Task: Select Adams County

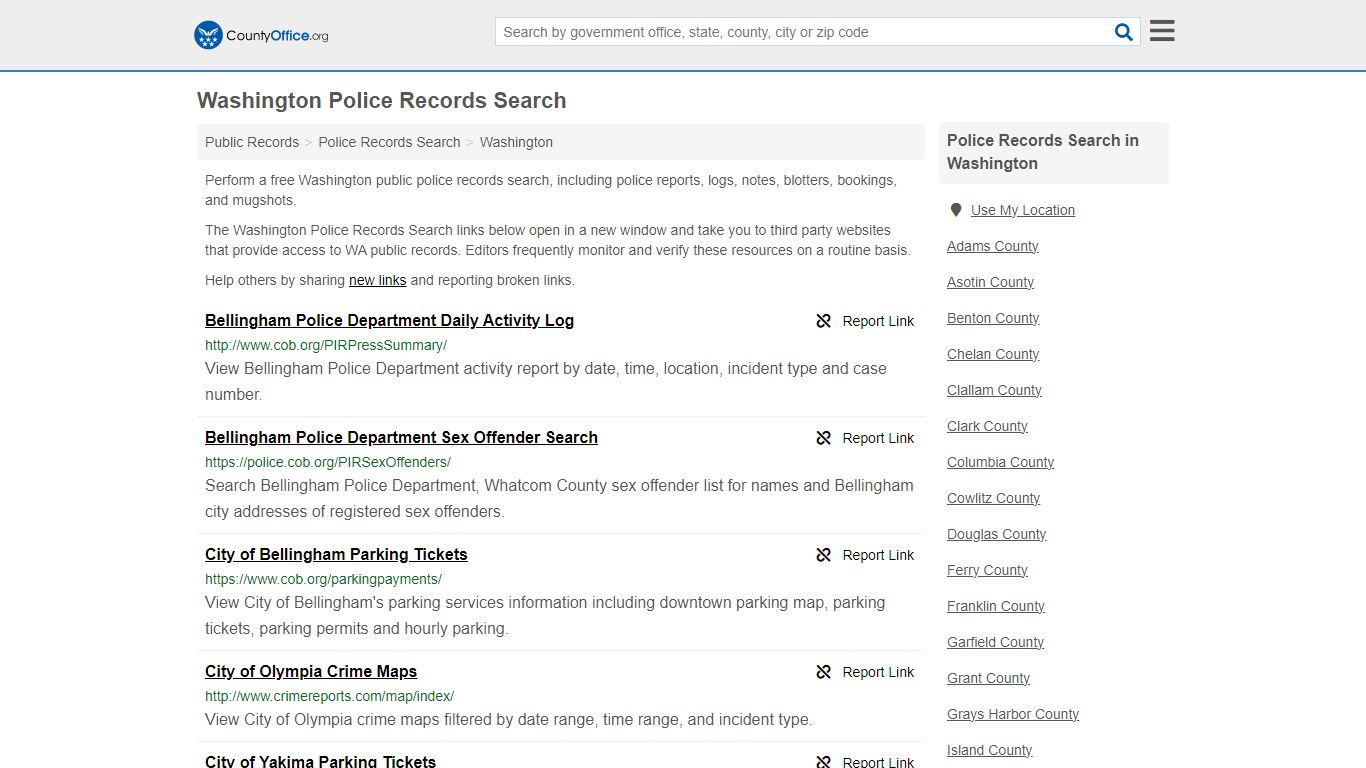Action: 992,246
